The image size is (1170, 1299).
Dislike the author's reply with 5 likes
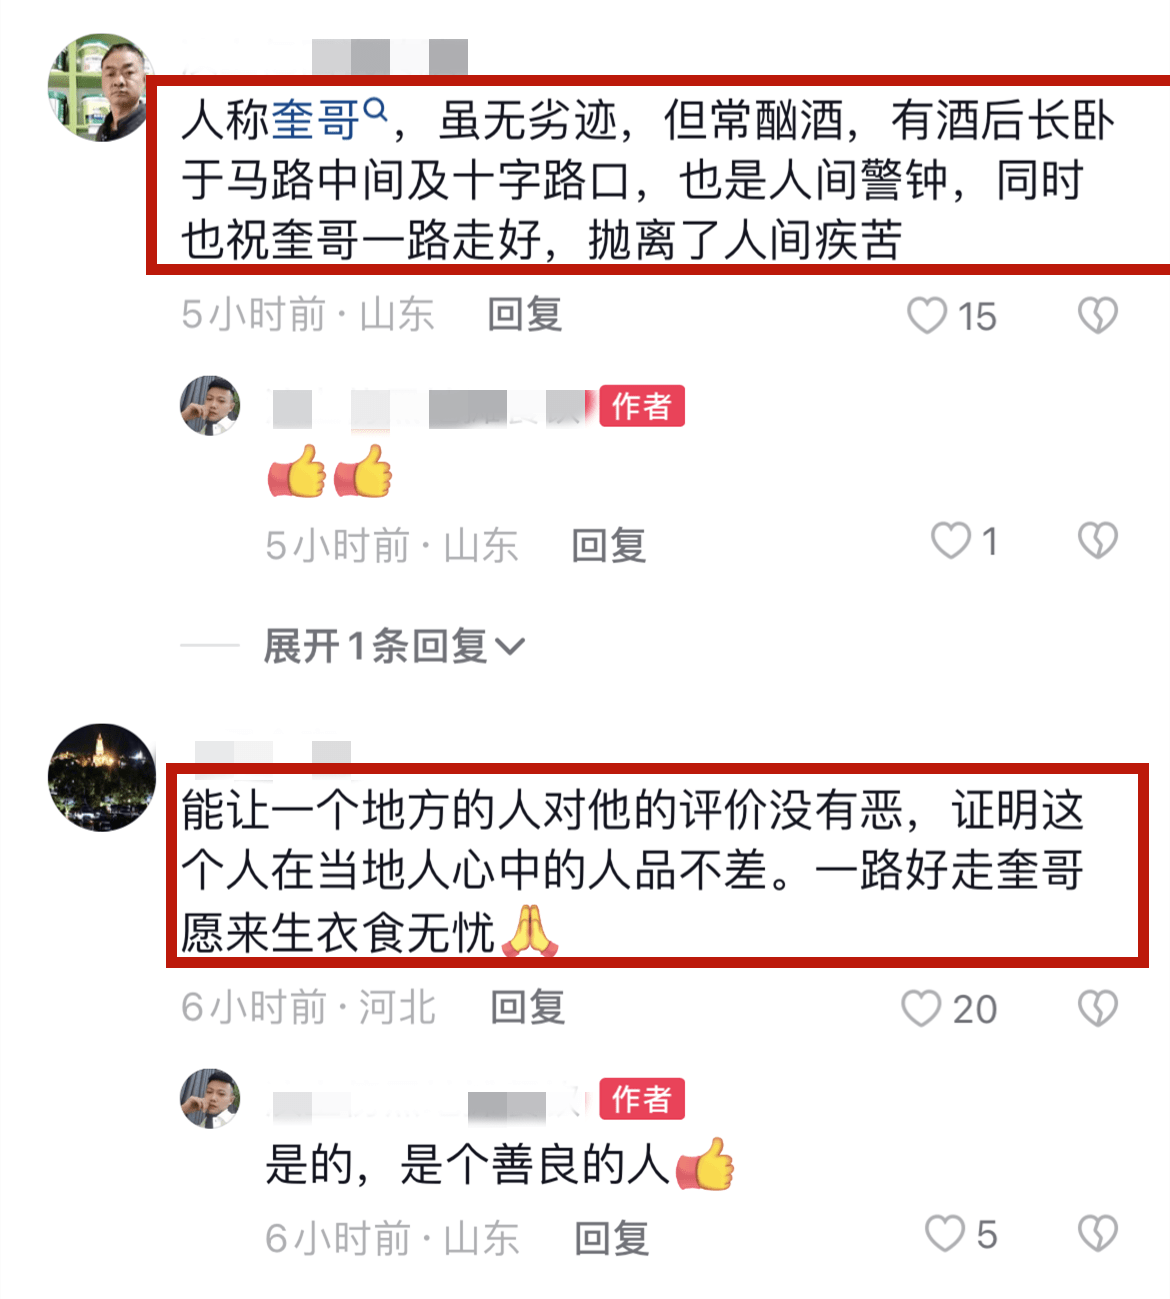click(x=1097, y=1234)
